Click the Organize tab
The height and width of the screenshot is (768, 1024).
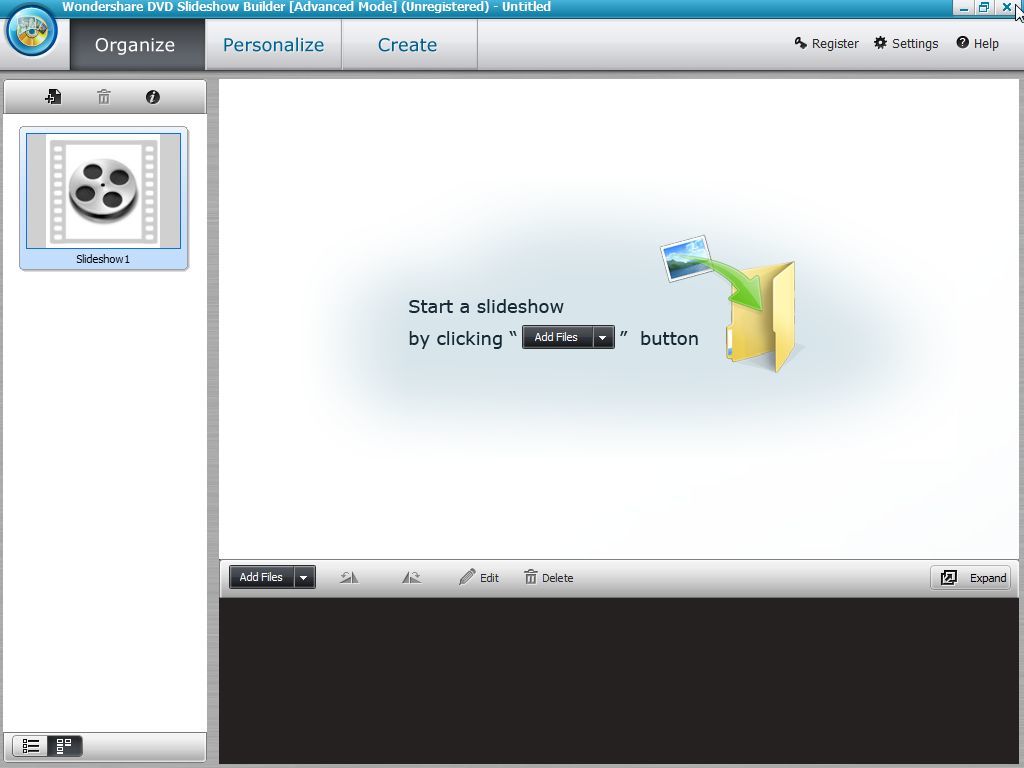coord(136,44)
